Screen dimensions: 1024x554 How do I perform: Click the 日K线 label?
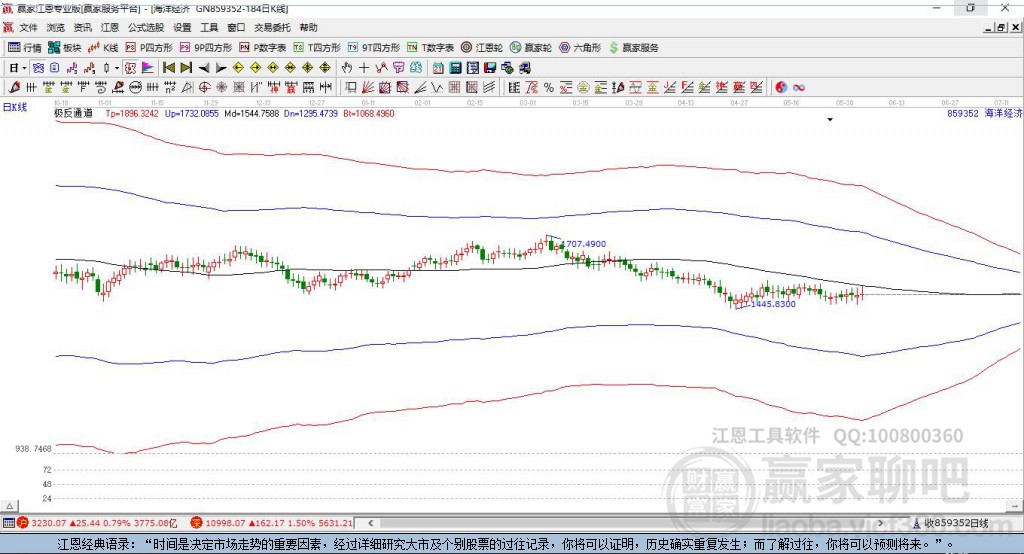click(15, 107)
